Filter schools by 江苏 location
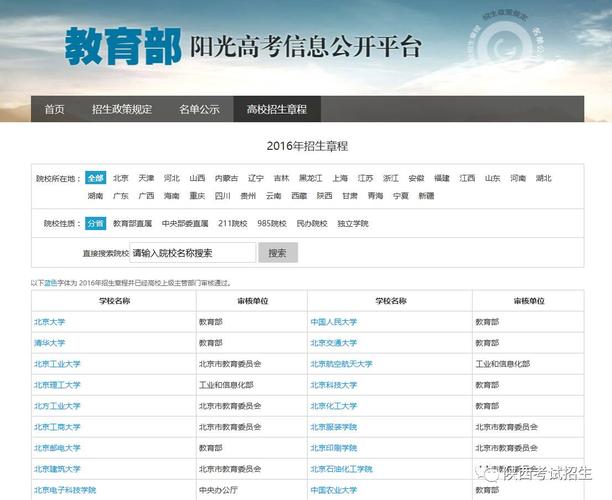Screen dimensions: 612x500 point(365,178)
